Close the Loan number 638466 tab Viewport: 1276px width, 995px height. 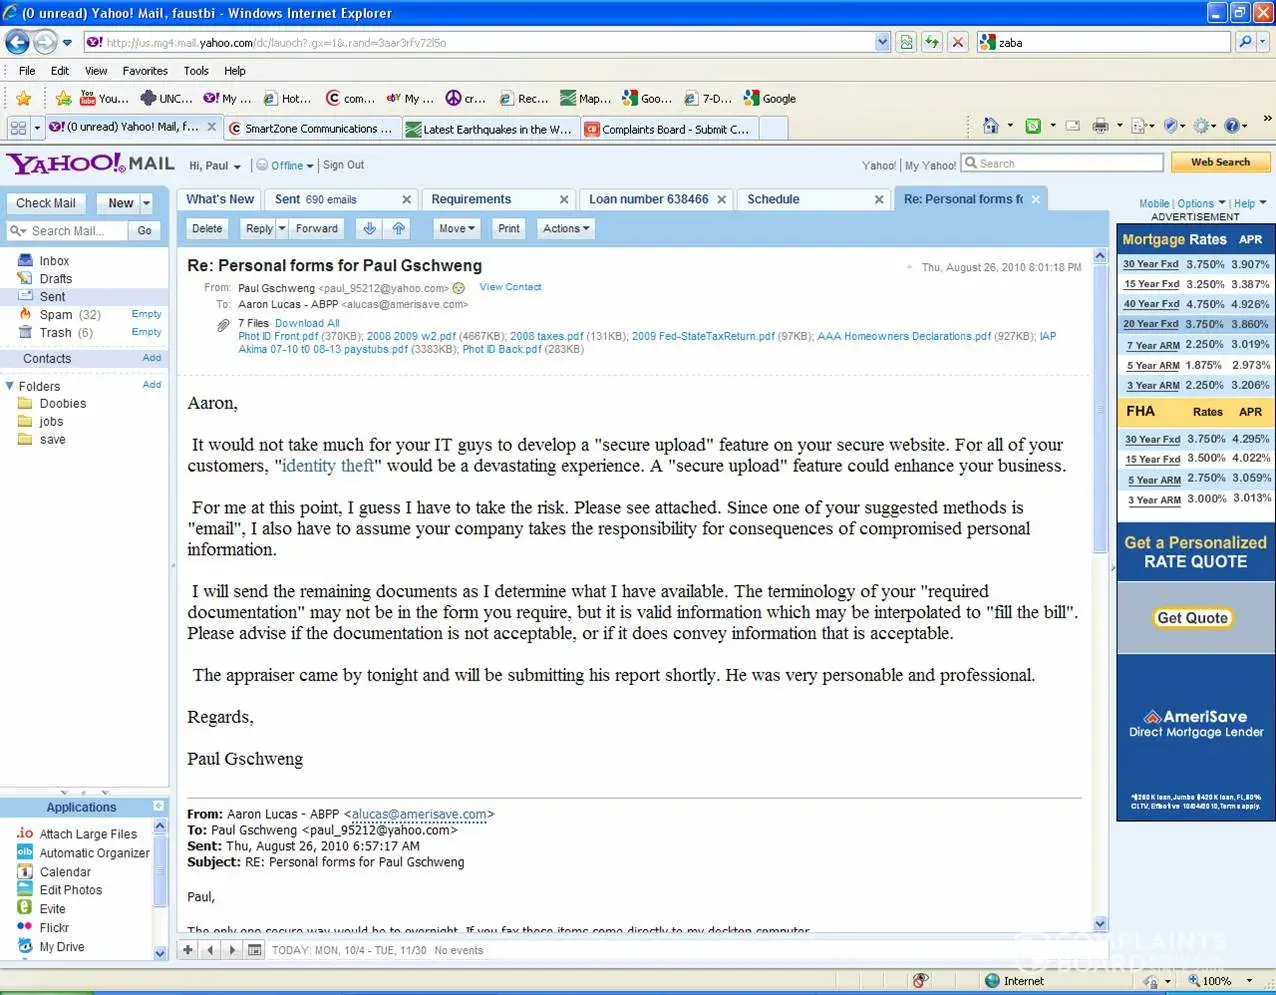721,200
